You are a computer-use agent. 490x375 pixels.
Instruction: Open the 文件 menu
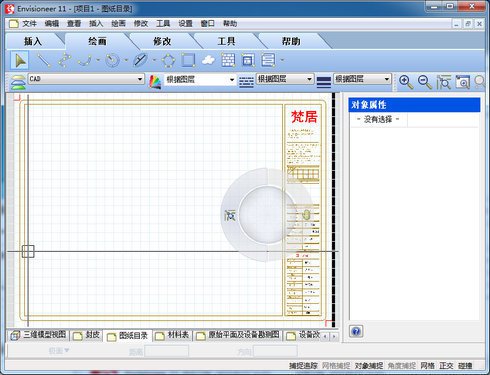tap(29, 24)
